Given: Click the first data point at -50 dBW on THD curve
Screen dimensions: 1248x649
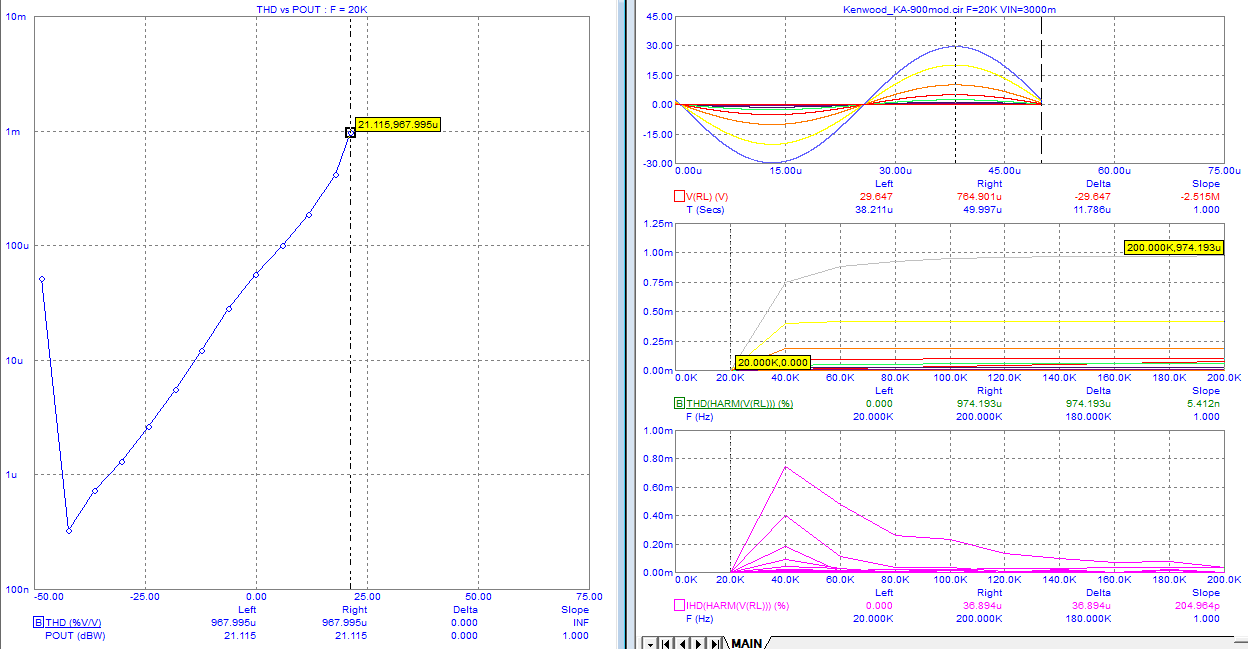Looking at the screenshot, I should (x=42, y=279).
